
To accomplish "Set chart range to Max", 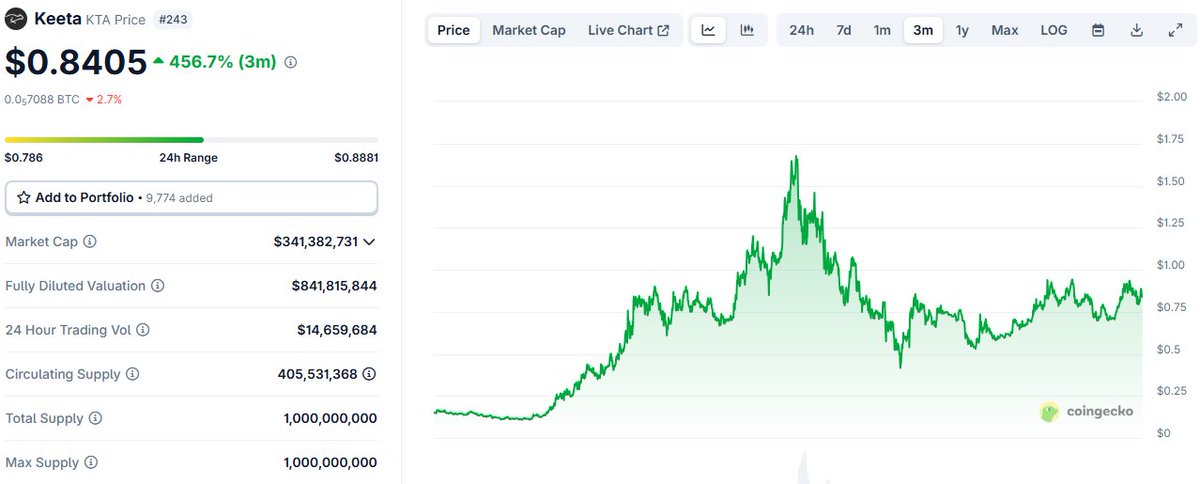I will point(1005,30).
